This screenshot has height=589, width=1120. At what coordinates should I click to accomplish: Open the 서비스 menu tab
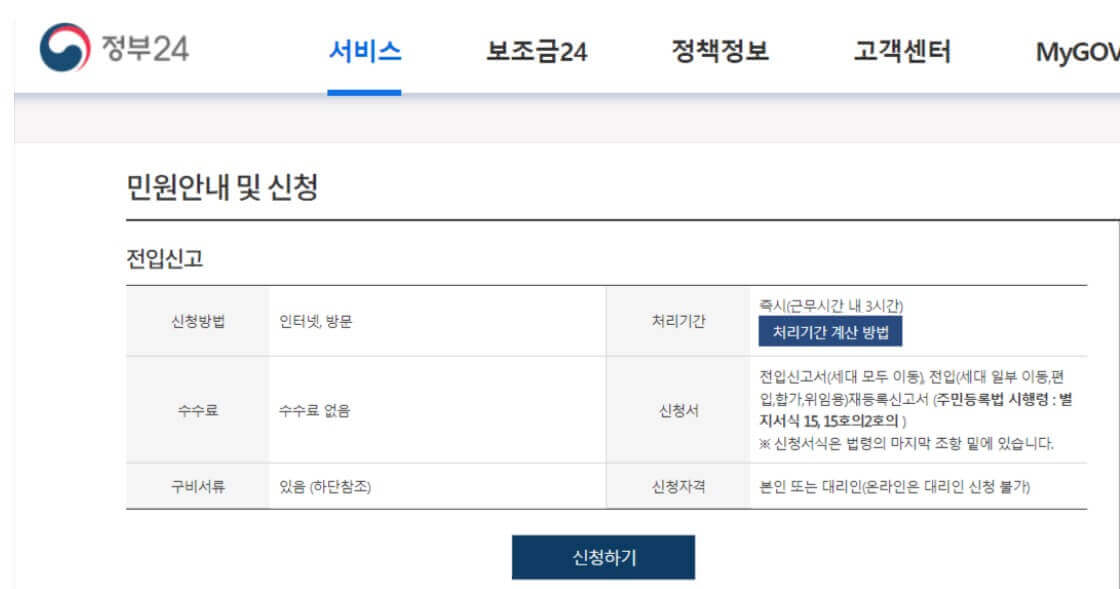[364, 51]
